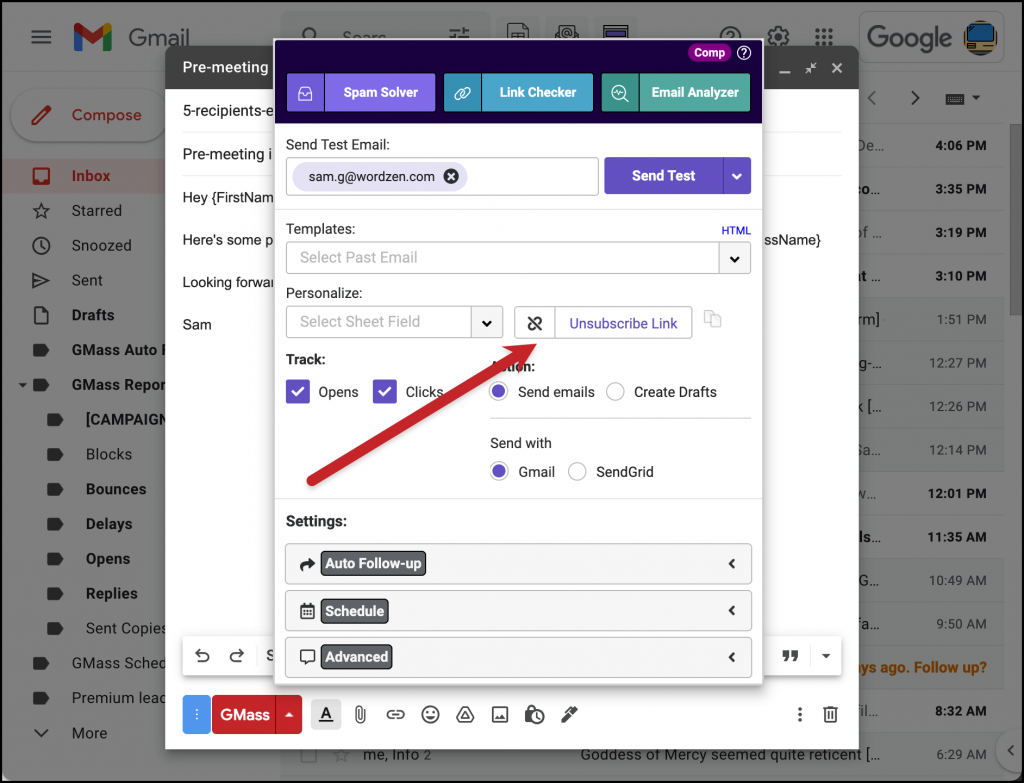Screen dimensions: 1024x783
Task: Open the insert link tool
Action: tap(395, 714)
